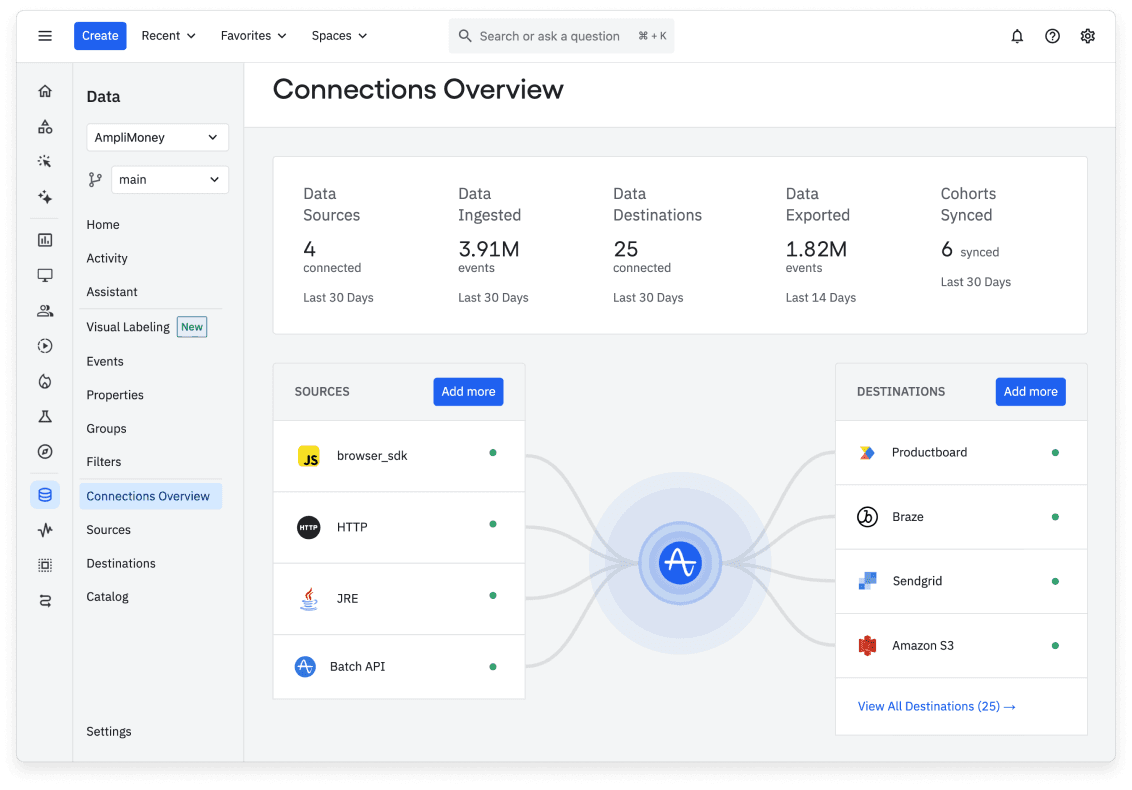The height and width of the screenshot is (790, 1132).
Task: Open the AI sparkle assistant icon
Action: pos(45,196)
